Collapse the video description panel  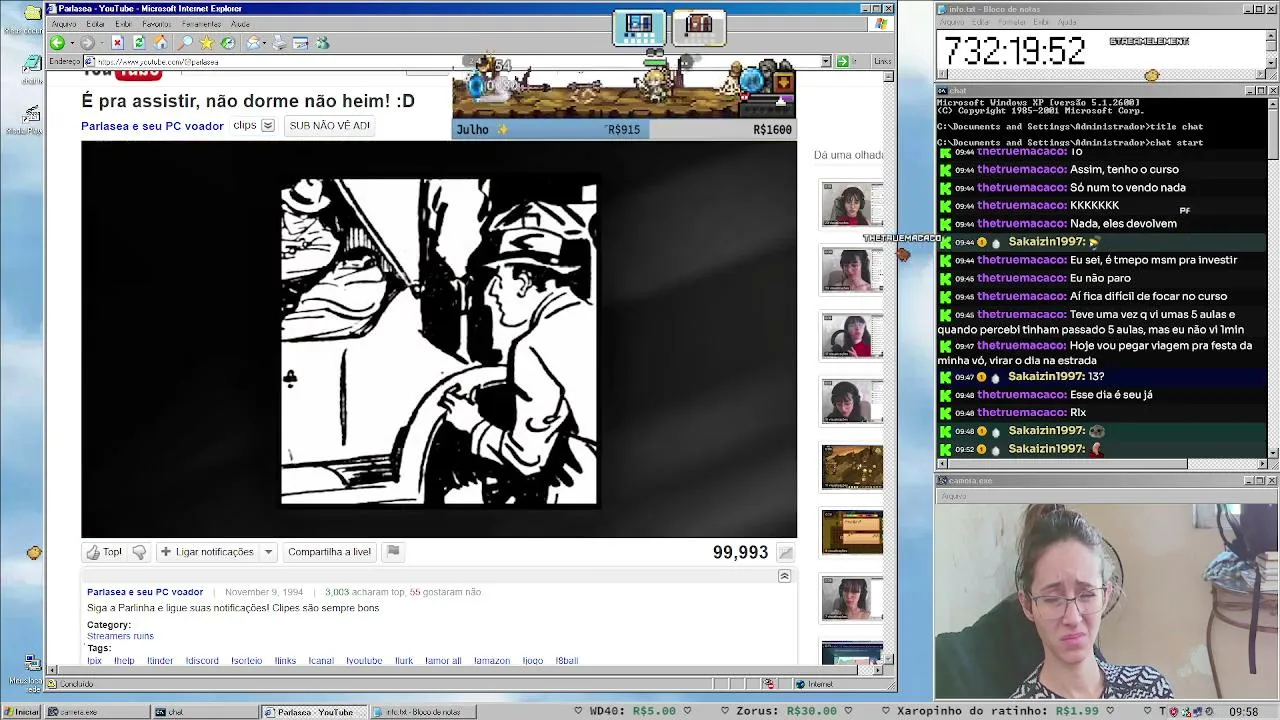tap(784, 576)
